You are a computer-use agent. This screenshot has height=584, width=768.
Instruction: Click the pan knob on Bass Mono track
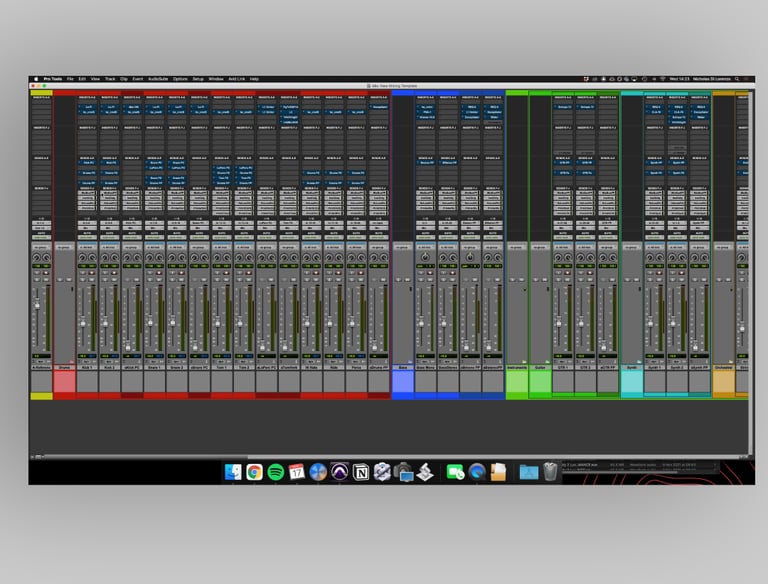tap(425, 258)
